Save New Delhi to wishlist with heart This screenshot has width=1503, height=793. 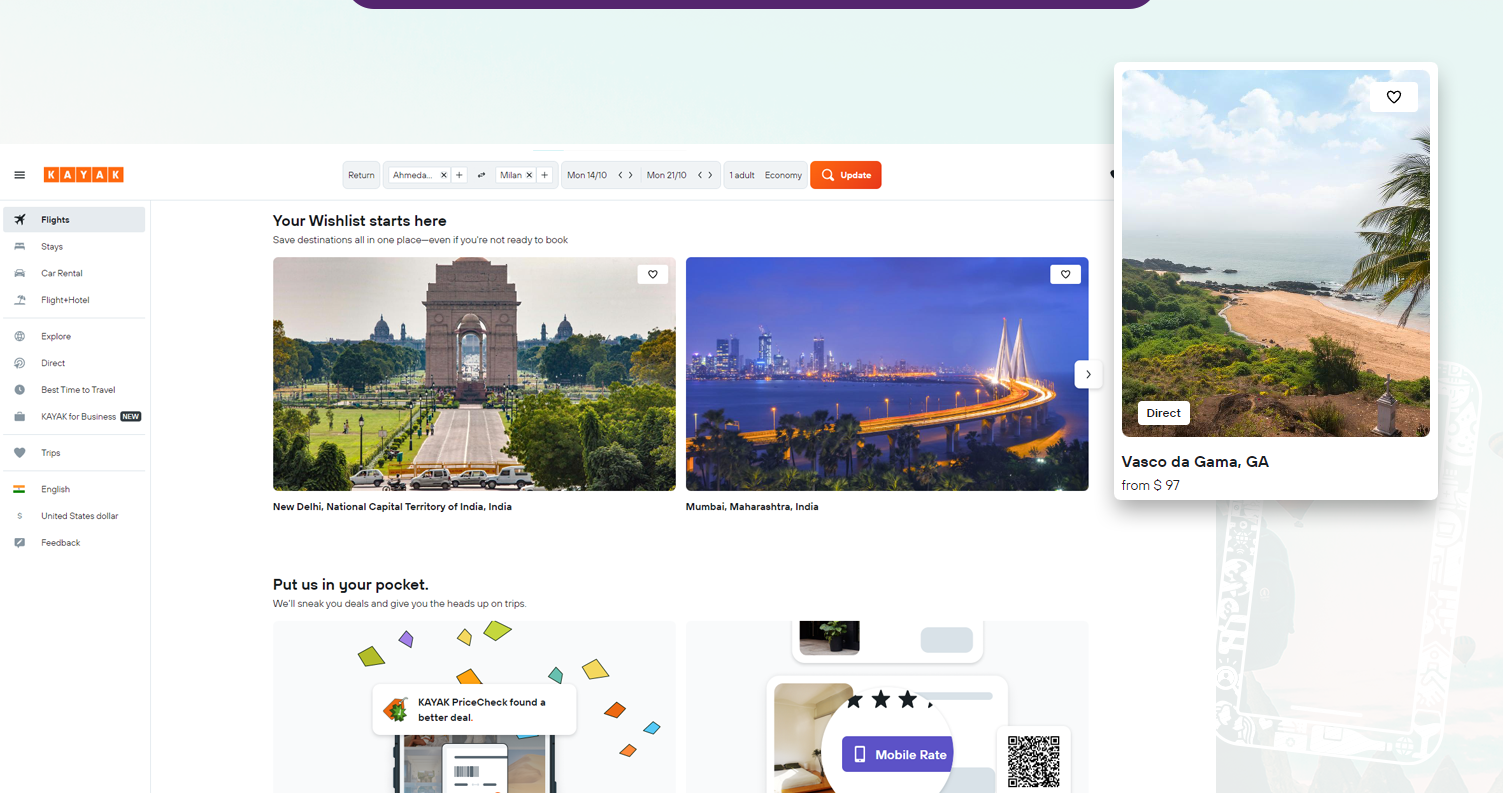tap(652, 274)
